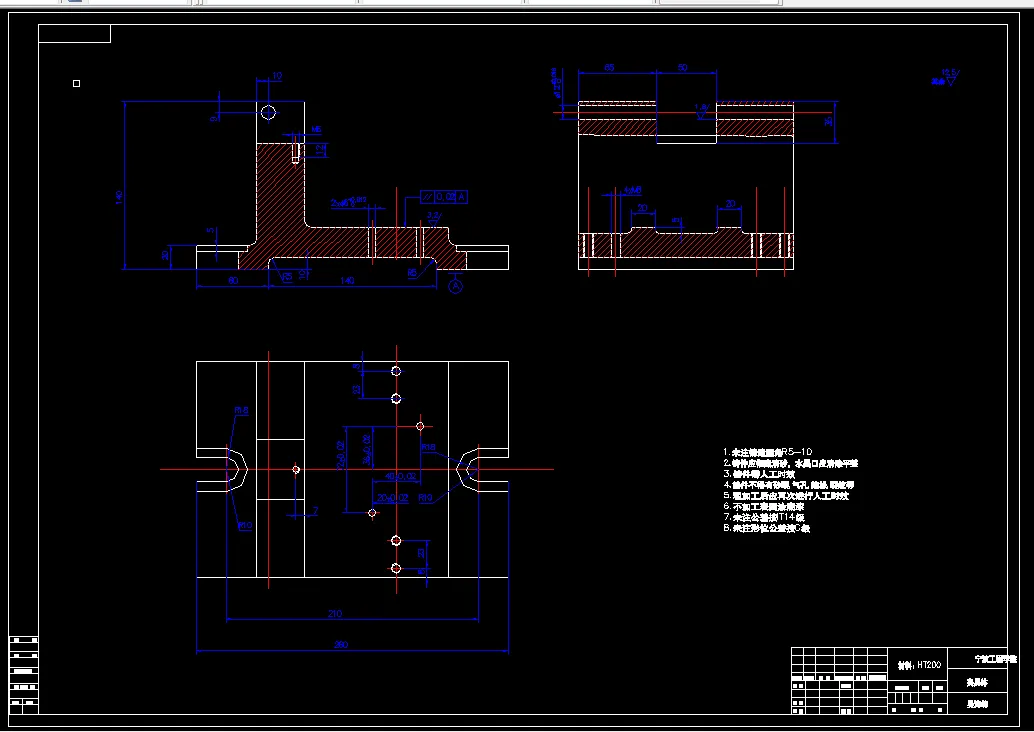This screenshot has height=732, width=1034.
Task: Click the 50 dimension in the side view
Action: (682, 68)
